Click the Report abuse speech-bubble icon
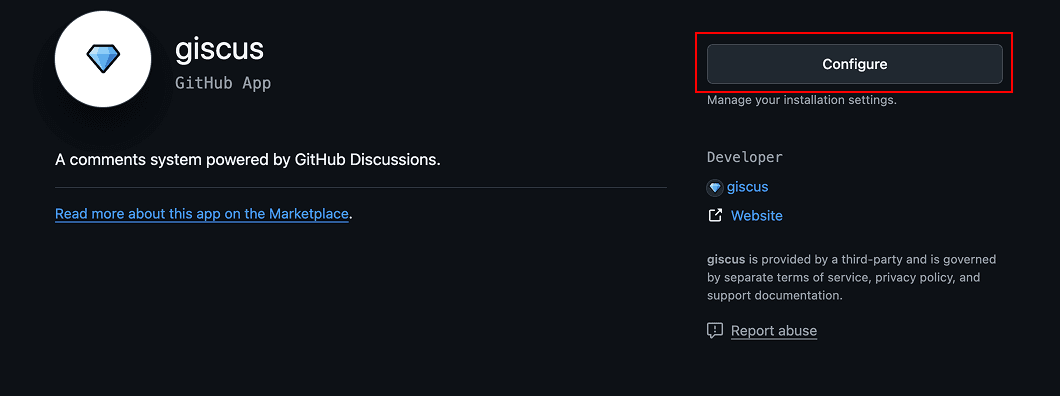Image resolution: width=1060 pixels, height=396 pixels. (x=715, y=330)
